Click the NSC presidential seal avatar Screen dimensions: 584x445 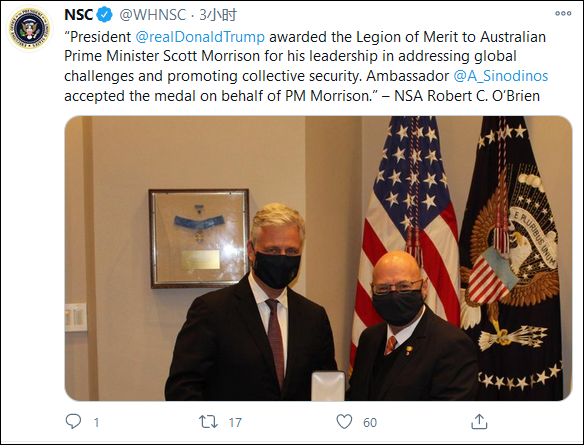tap(29, 29)
